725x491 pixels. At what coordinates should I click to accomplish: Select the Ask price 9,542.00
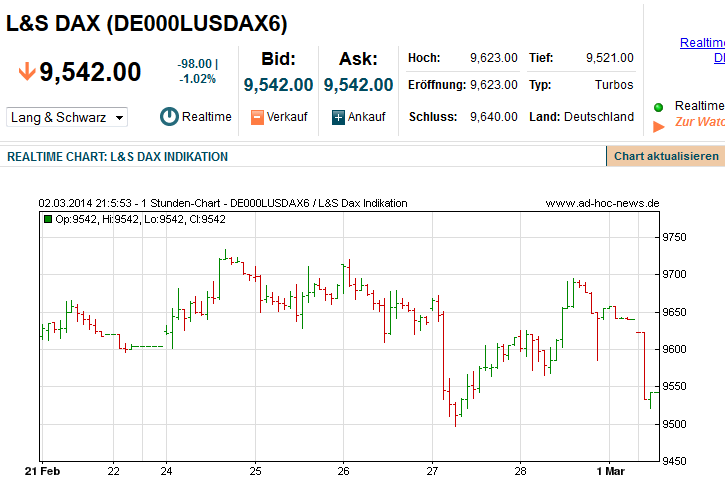point(358,85)
